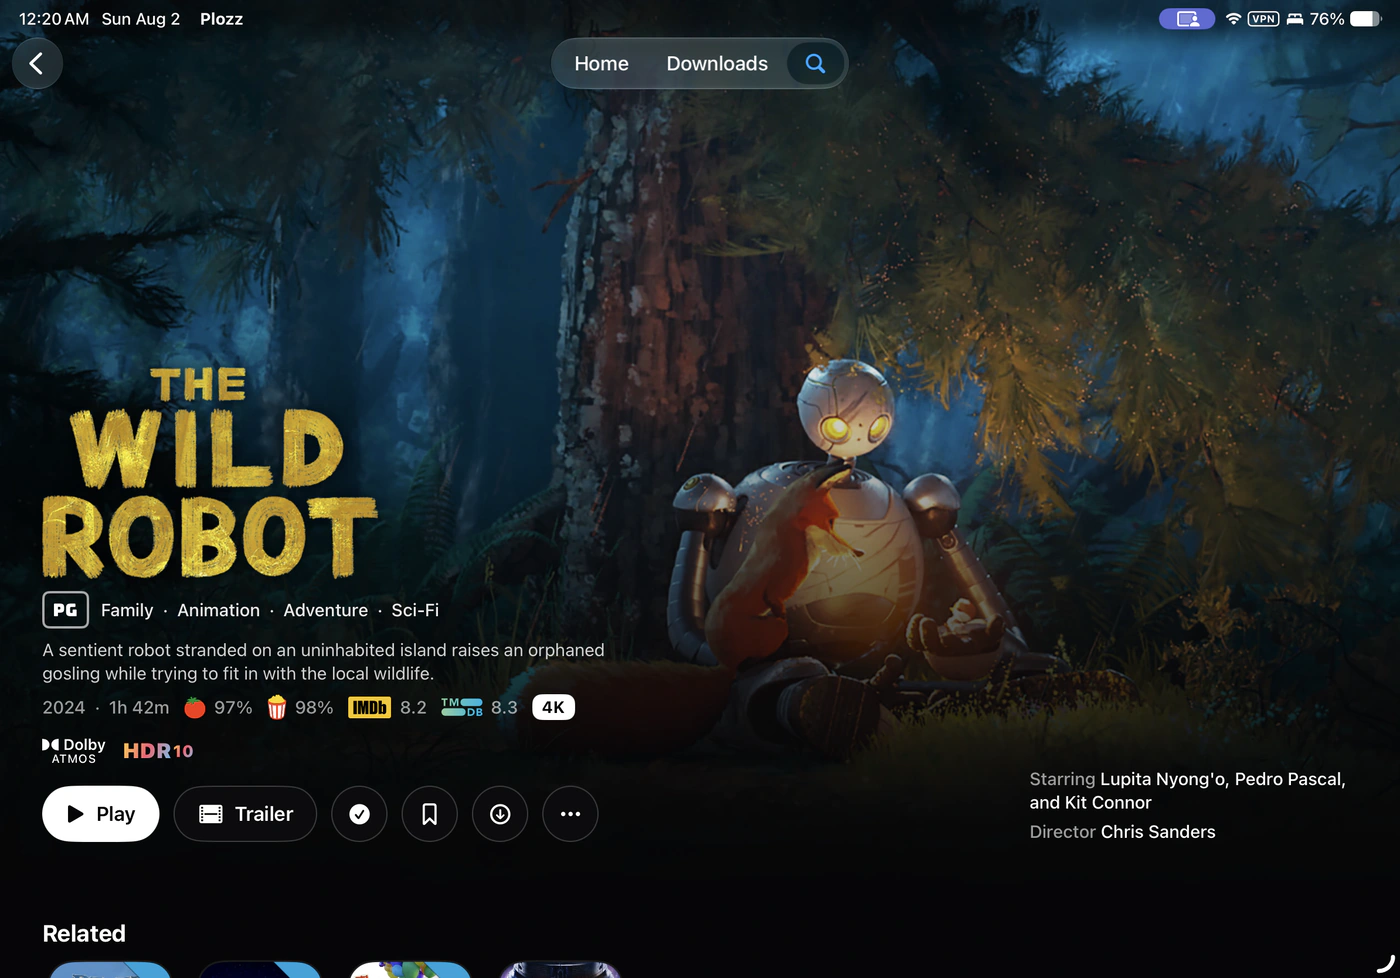
Task: Tap the TMDB logo badge
Action: (462, 708)
